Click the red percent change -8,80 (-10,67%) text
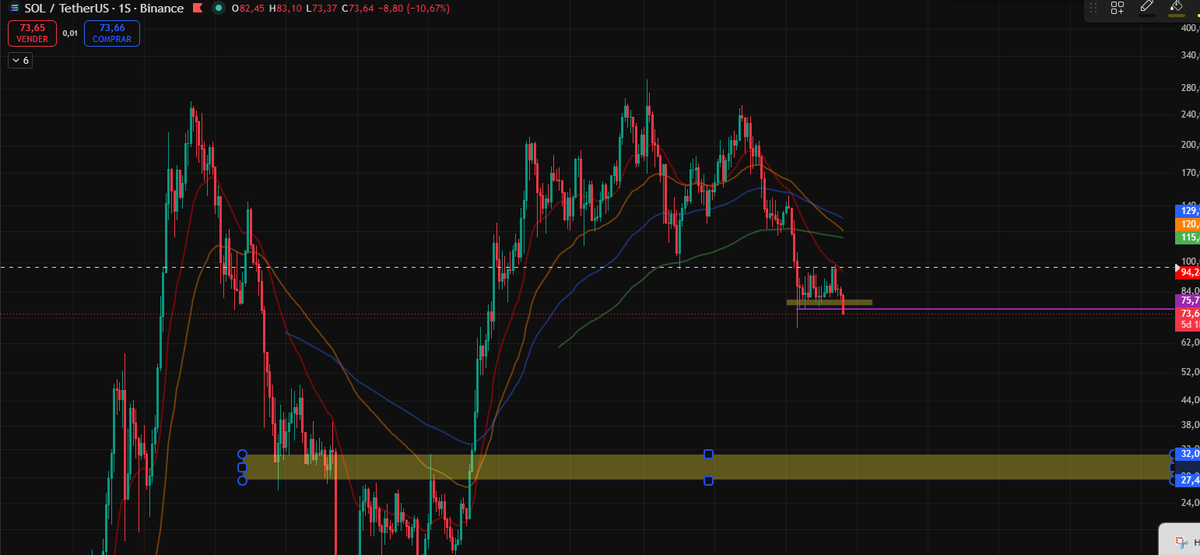The image size is (1200, 555). [x=413, y=8]
